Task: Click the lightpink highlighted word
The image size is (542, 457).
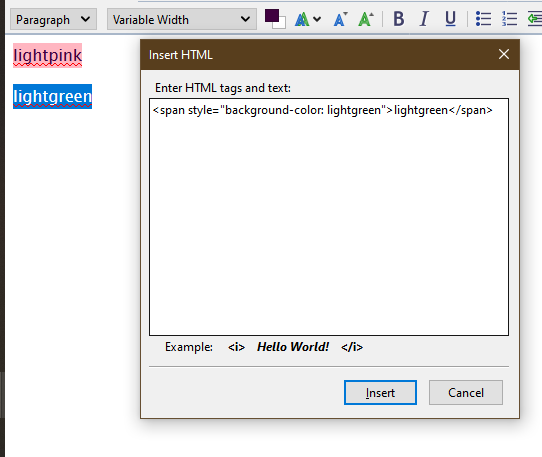Action: click(47, 56)
